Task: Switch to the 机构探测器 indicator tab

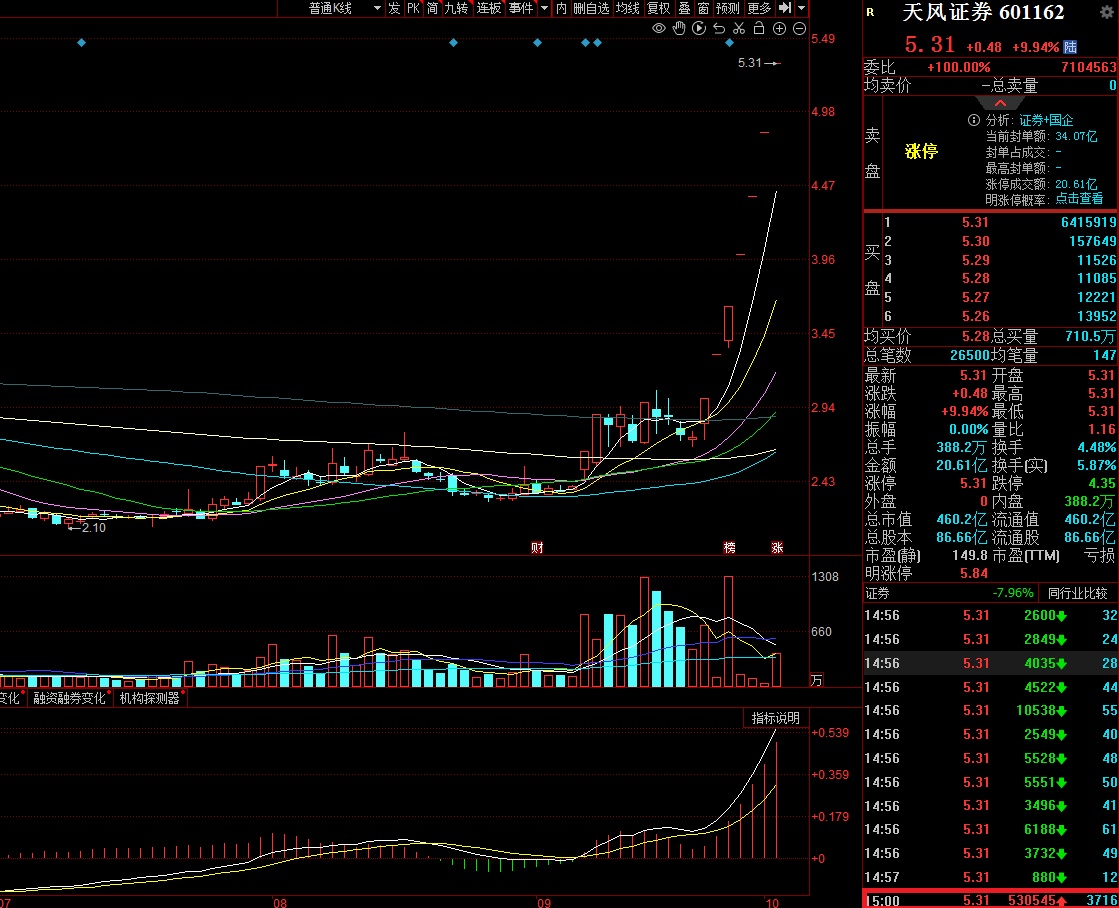Action: point(149,699)
